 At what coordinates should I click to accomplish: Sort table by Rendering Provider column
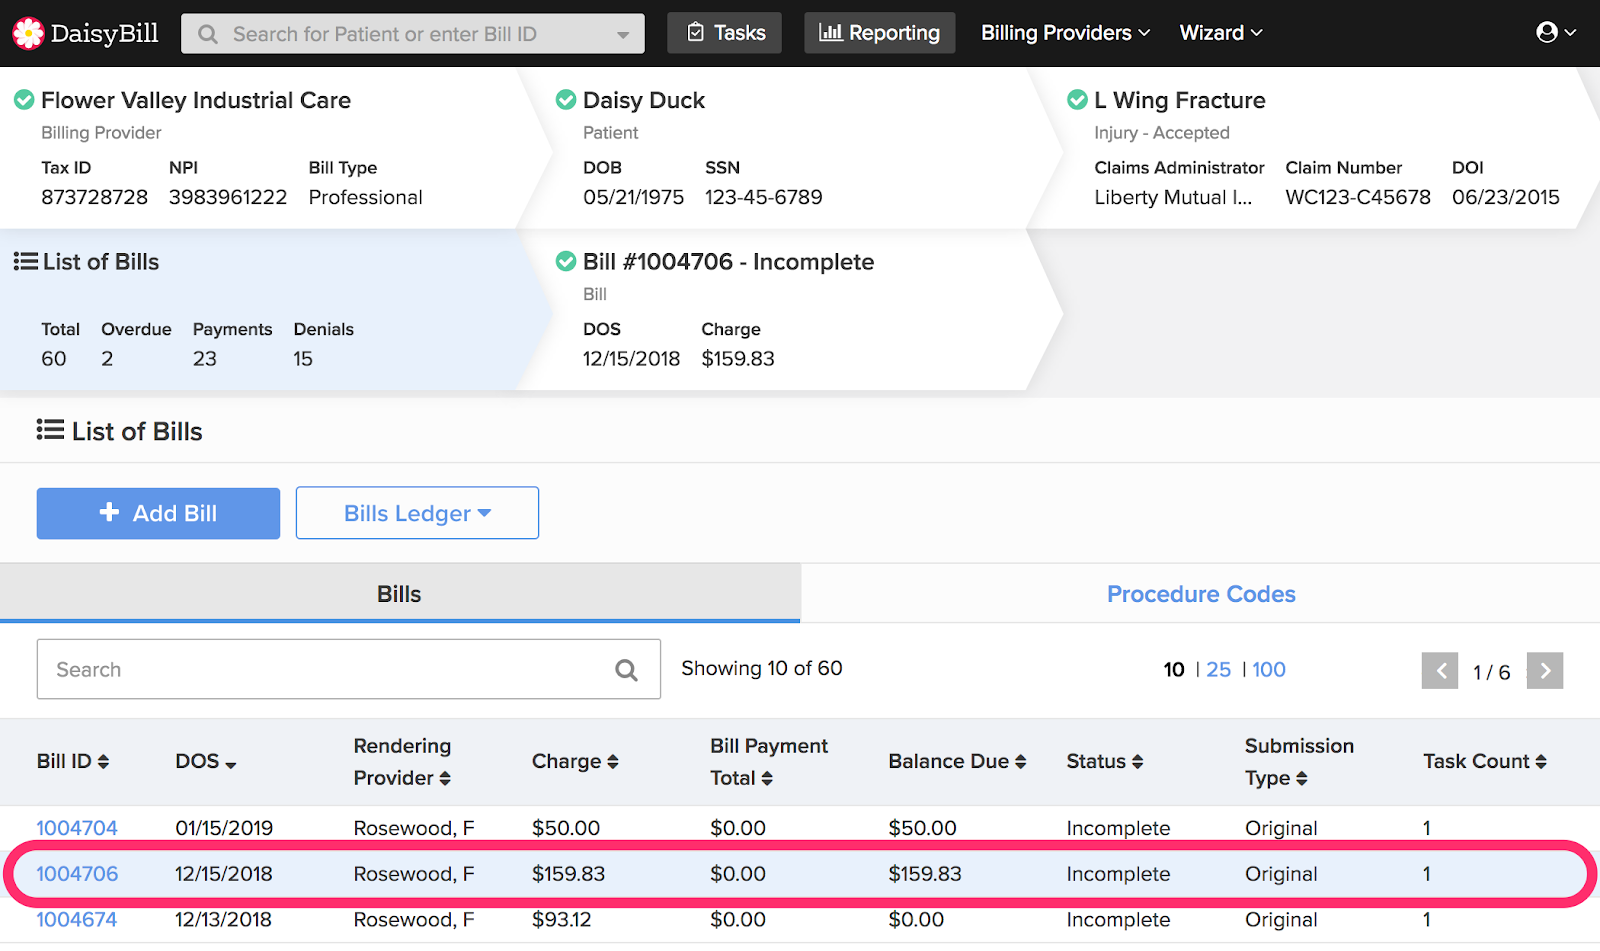[x=403, y=762]
